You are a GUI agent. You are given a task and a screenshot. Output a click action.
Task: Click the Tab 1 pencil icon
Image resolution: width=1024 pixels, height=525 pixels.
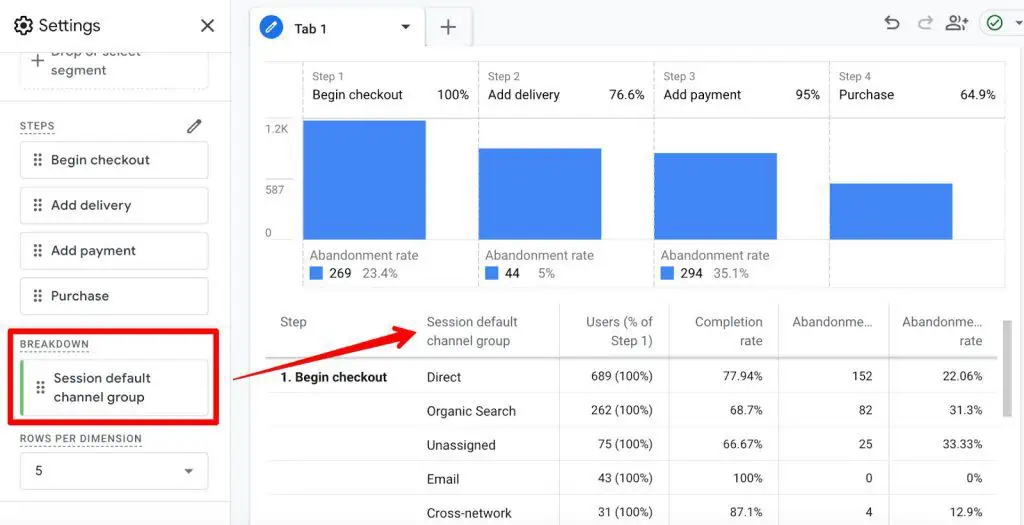click(x=271, y=28)
